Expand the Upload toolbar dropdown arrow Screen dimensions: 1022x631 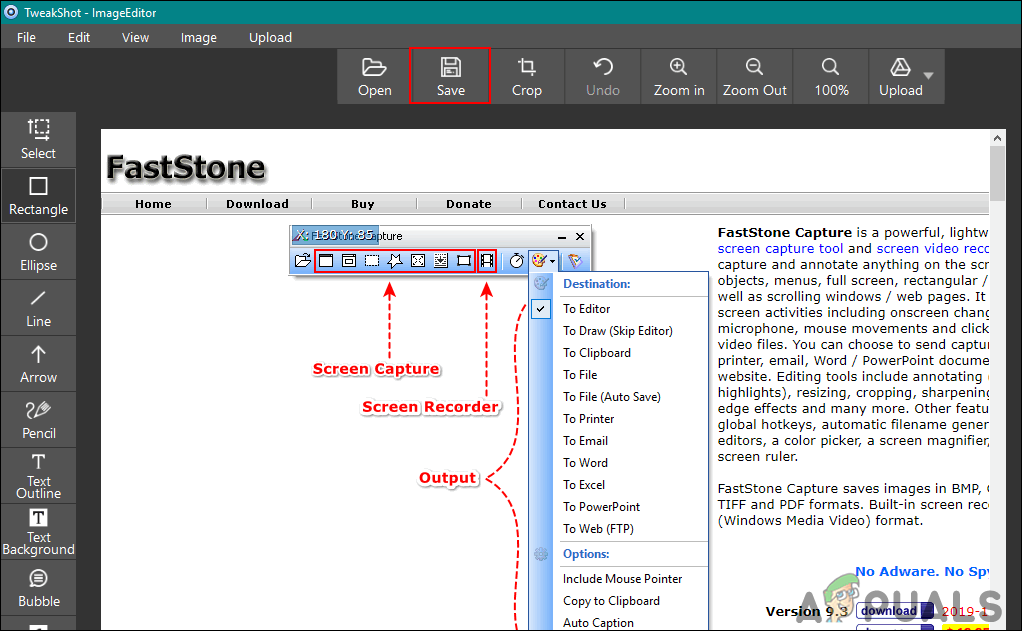click(929, 76)
